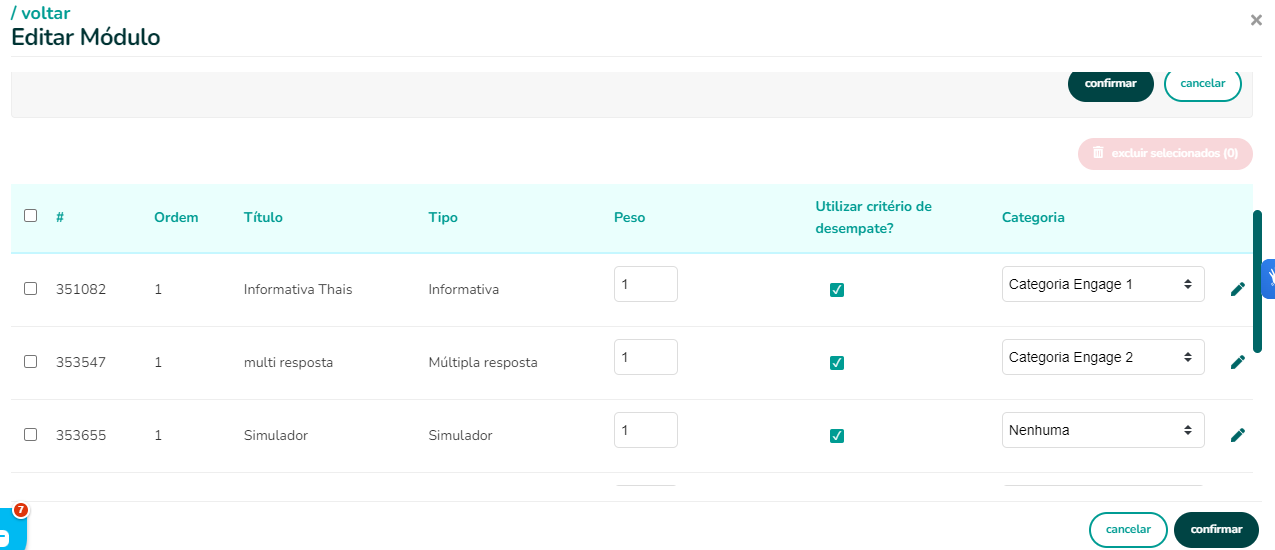This screenshot has width=1275, height=550.
Task: Click Simulador in the Título column
Action: pyautogui.click(x=276, y=435)
